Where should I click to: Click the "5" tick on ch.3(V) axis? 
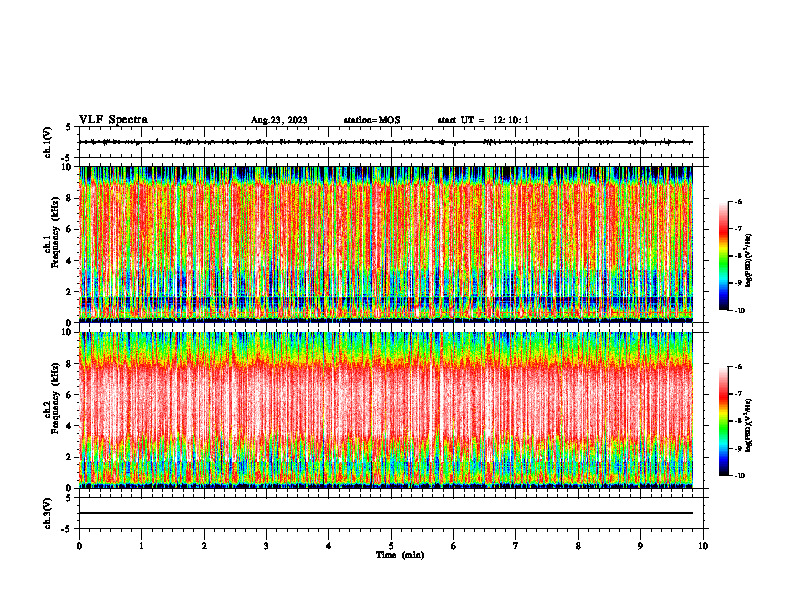point(68,498)
